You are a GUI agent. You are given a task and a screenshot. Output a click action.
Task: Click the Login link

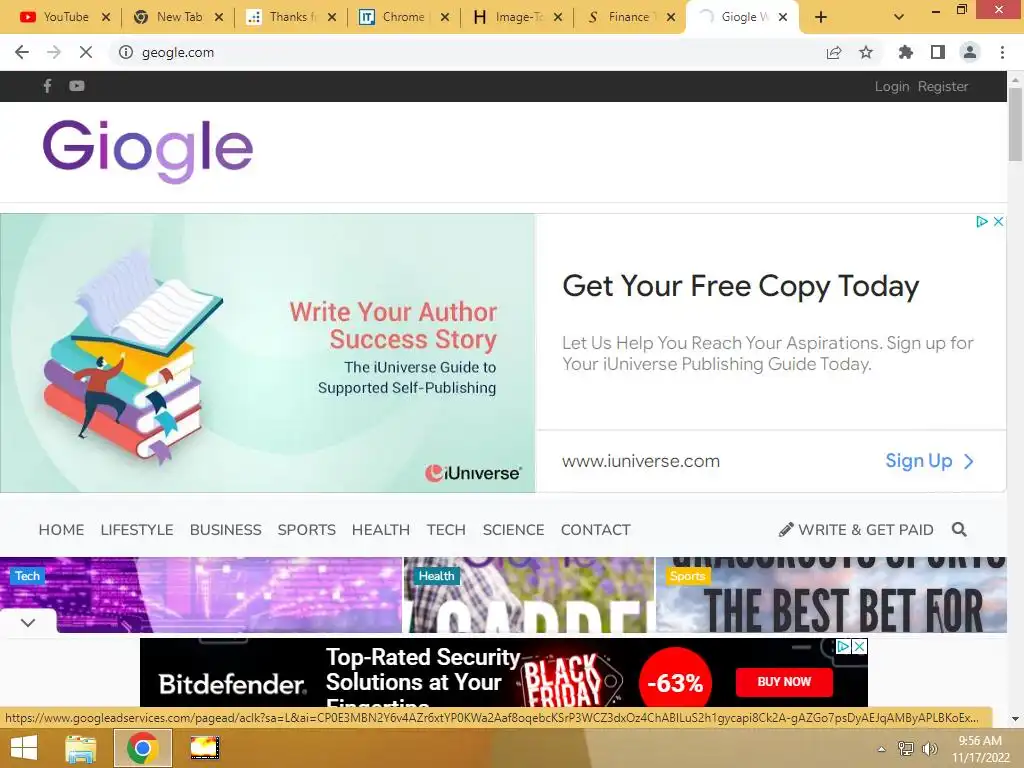pyautogui.click(x=891, y=86)
